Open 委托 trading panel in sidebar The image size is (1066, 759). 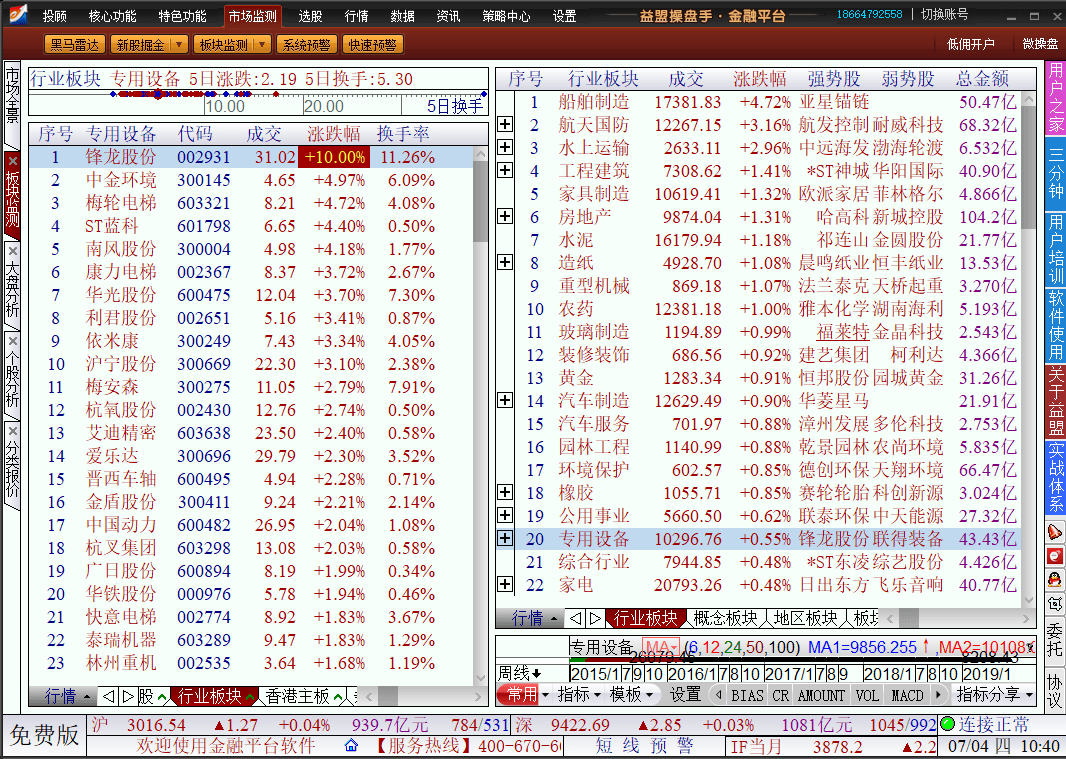1054,641
